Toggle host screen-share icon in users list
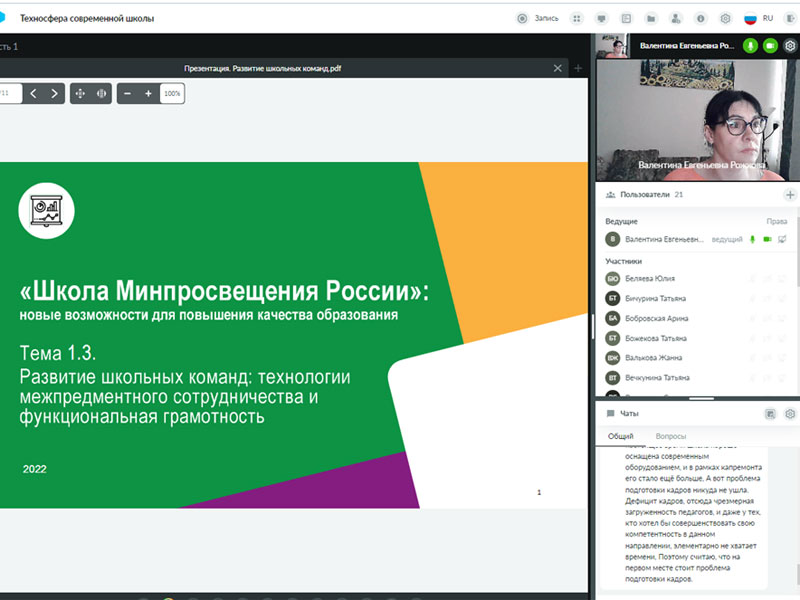The width and height of the screenshot is (800, 600). (x=782, y=239)
